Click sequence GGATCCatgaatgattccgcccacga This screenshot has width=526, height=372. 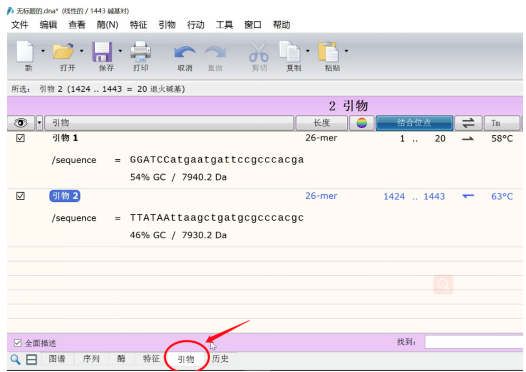(217, 160)
